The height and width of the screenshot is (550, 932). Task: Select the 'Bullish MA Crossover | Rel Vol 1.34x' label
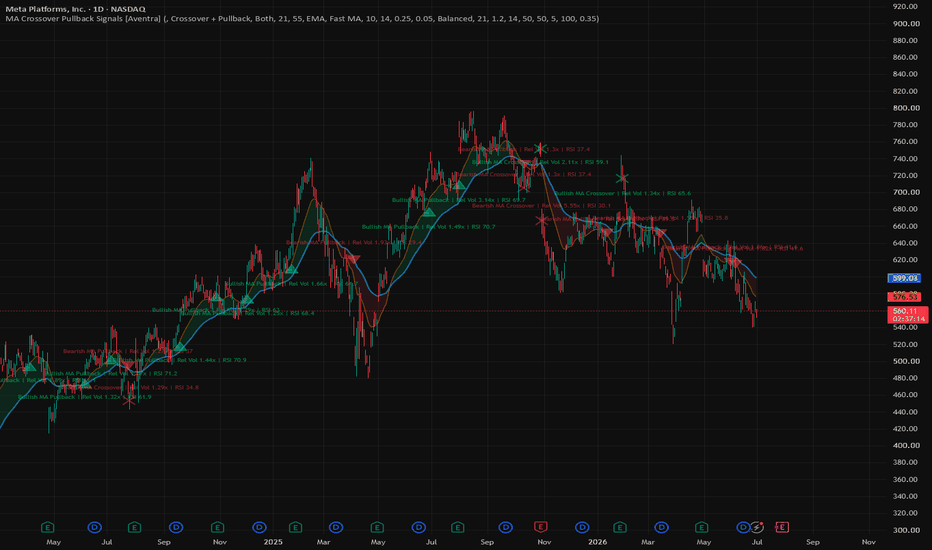click(x=622, y=193)
